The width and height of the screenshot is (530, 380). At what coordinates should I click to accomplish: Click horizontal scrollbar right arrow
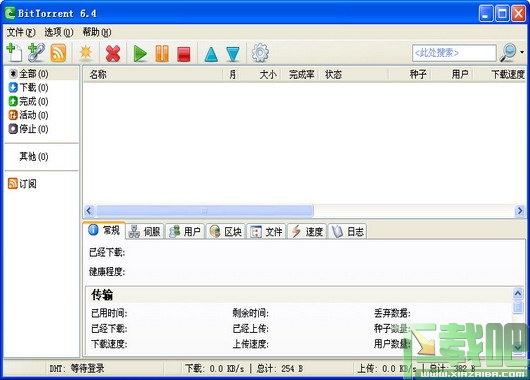520,211
